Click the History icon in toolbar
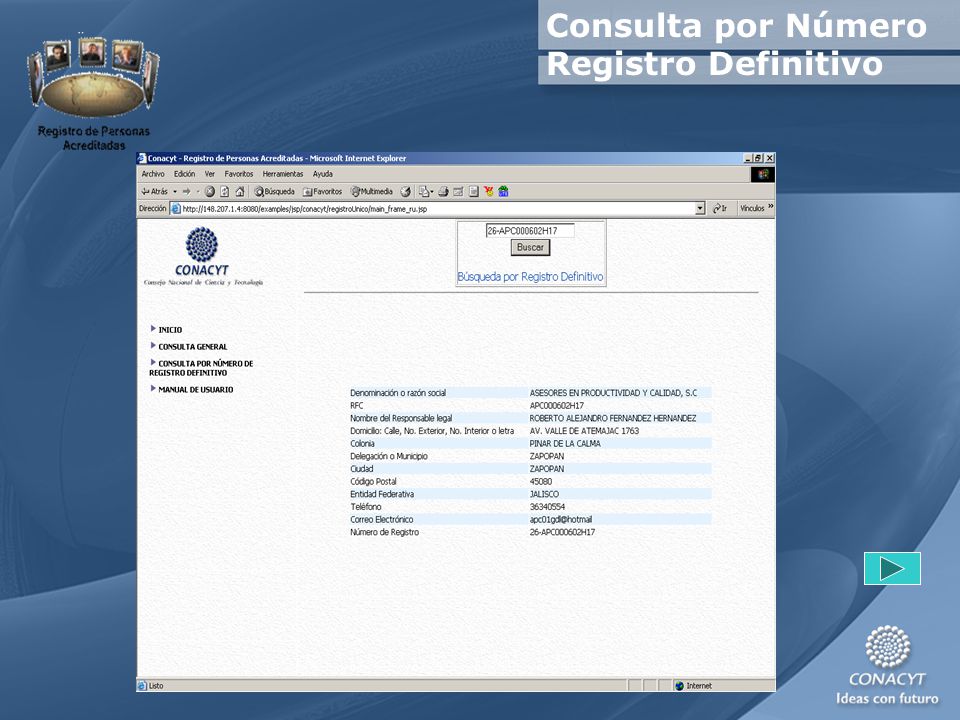The image size is (960, 720). [x=405, y=192]
